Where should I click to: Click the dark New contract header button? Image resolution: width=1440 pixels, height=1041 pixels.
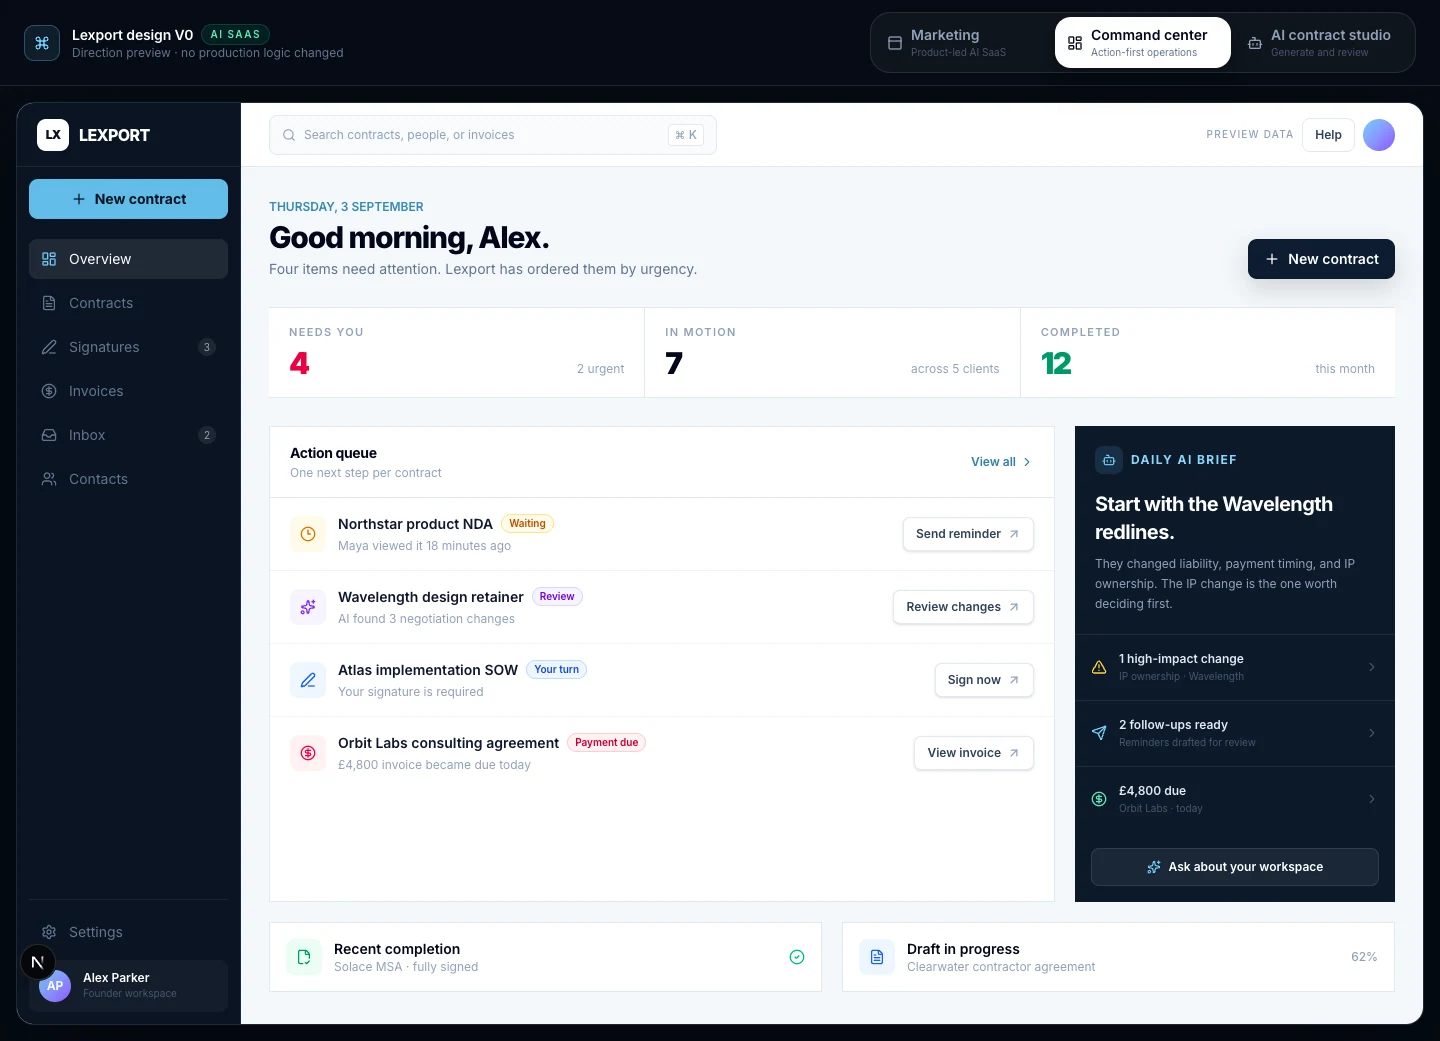coord(1321,259)
